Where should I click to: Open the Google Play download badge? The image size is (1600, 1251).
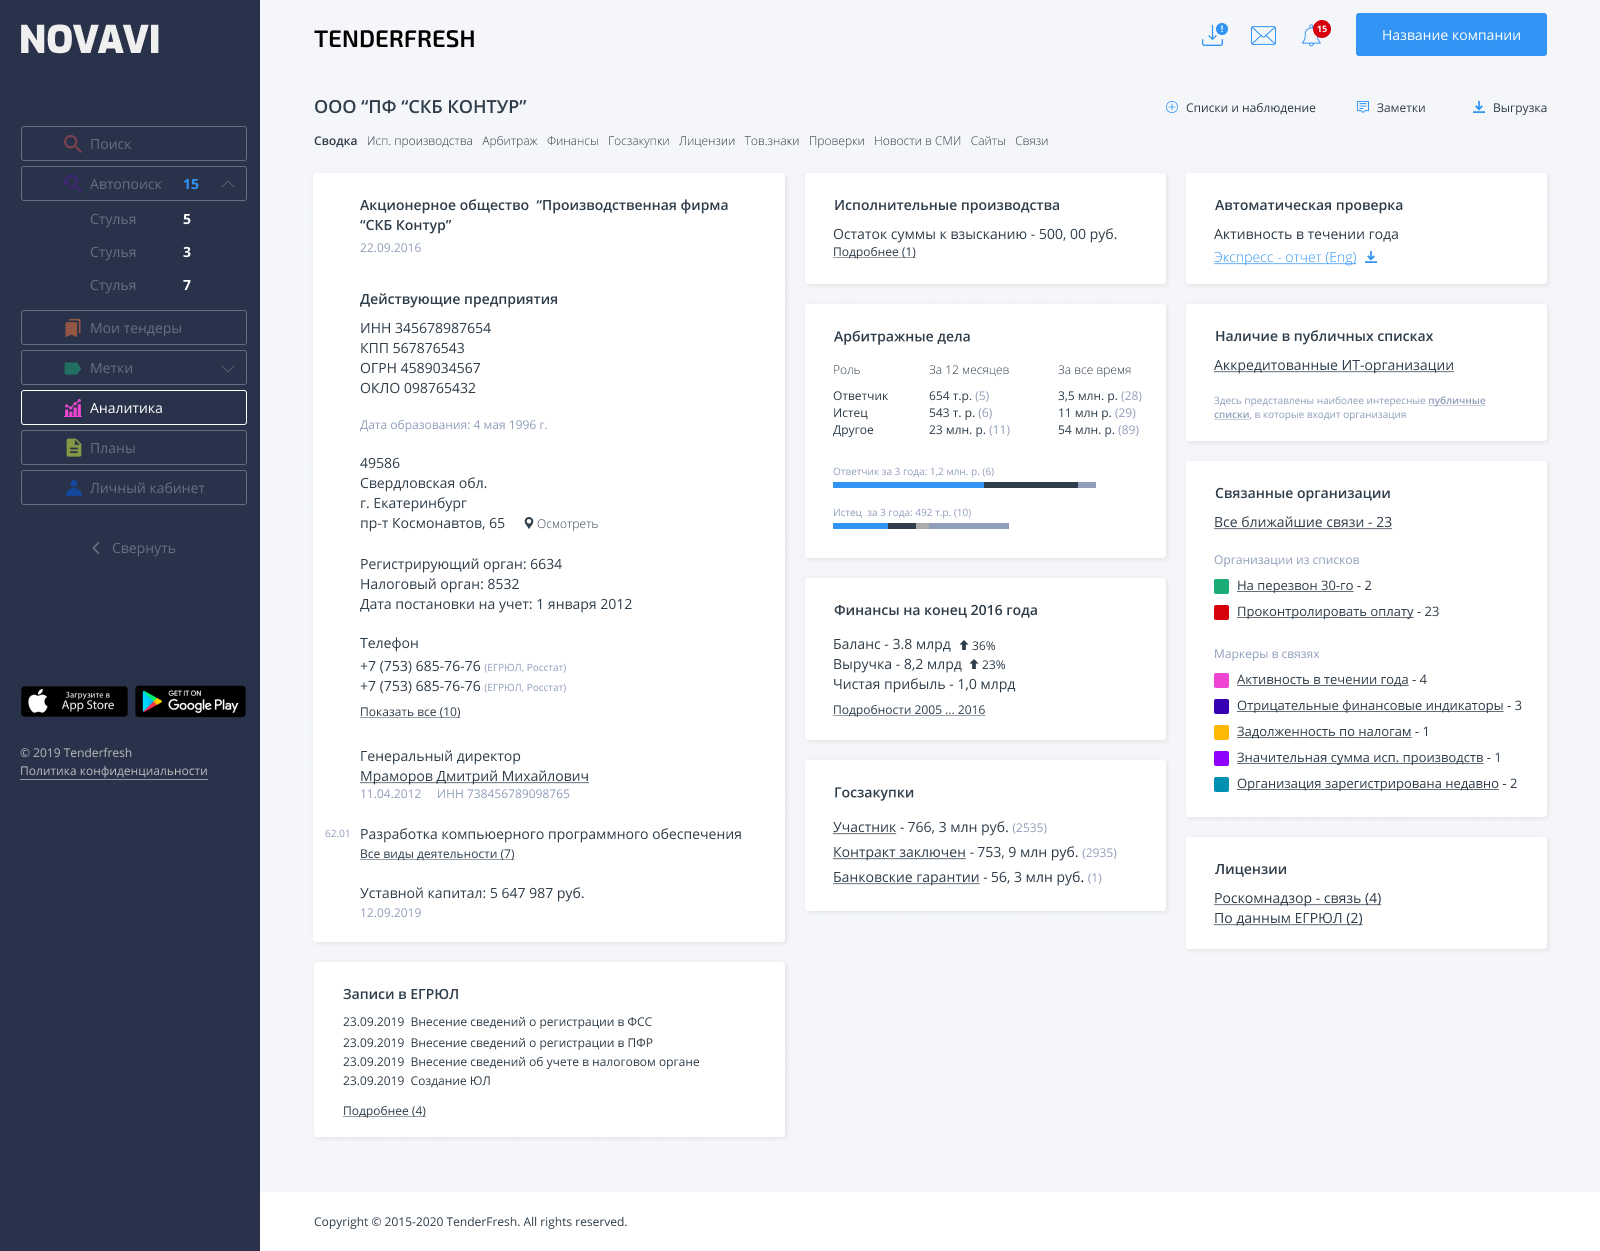point(190,701)
